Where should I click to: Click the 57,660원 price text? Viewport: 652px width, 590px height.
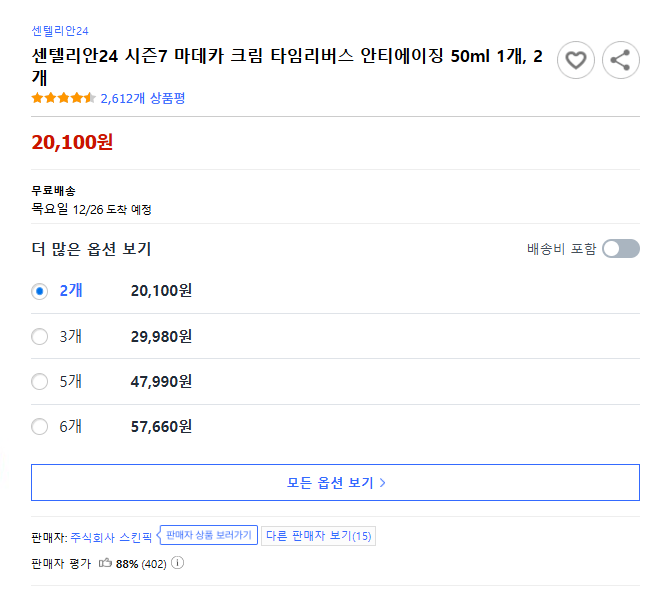(161, 427)
